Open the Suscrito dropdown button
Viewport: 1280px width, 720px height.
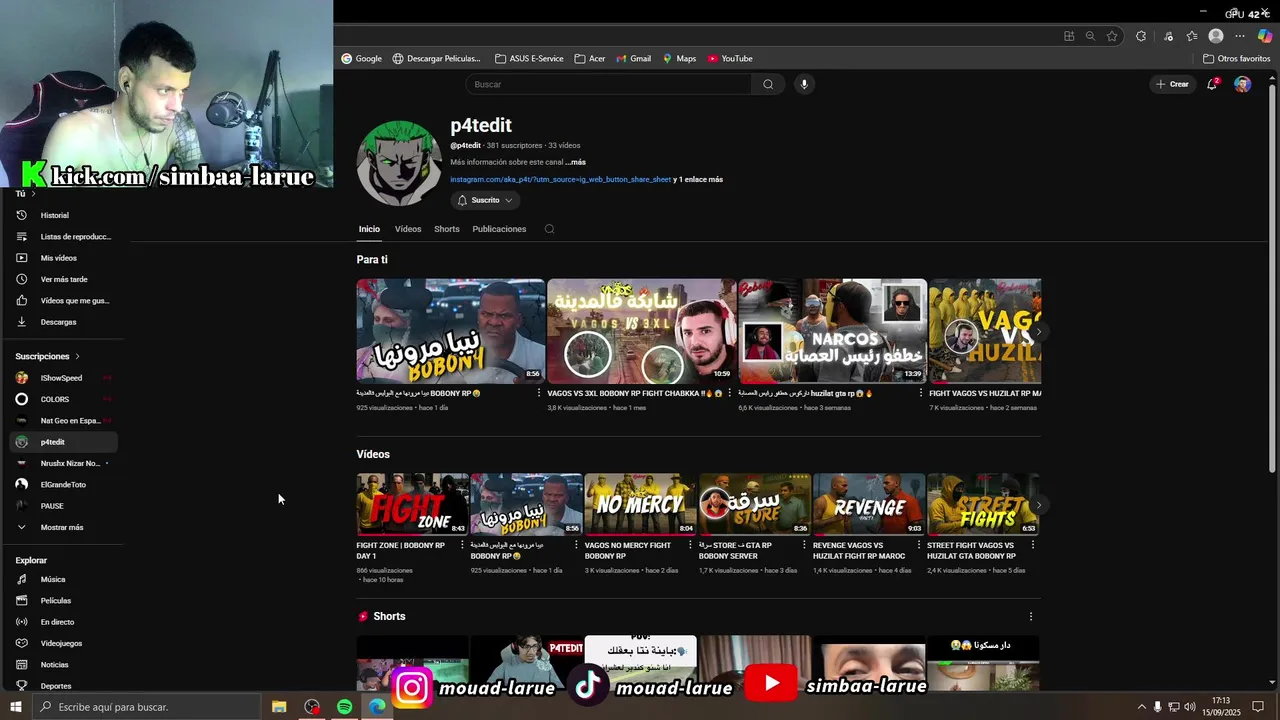point(485,200)
